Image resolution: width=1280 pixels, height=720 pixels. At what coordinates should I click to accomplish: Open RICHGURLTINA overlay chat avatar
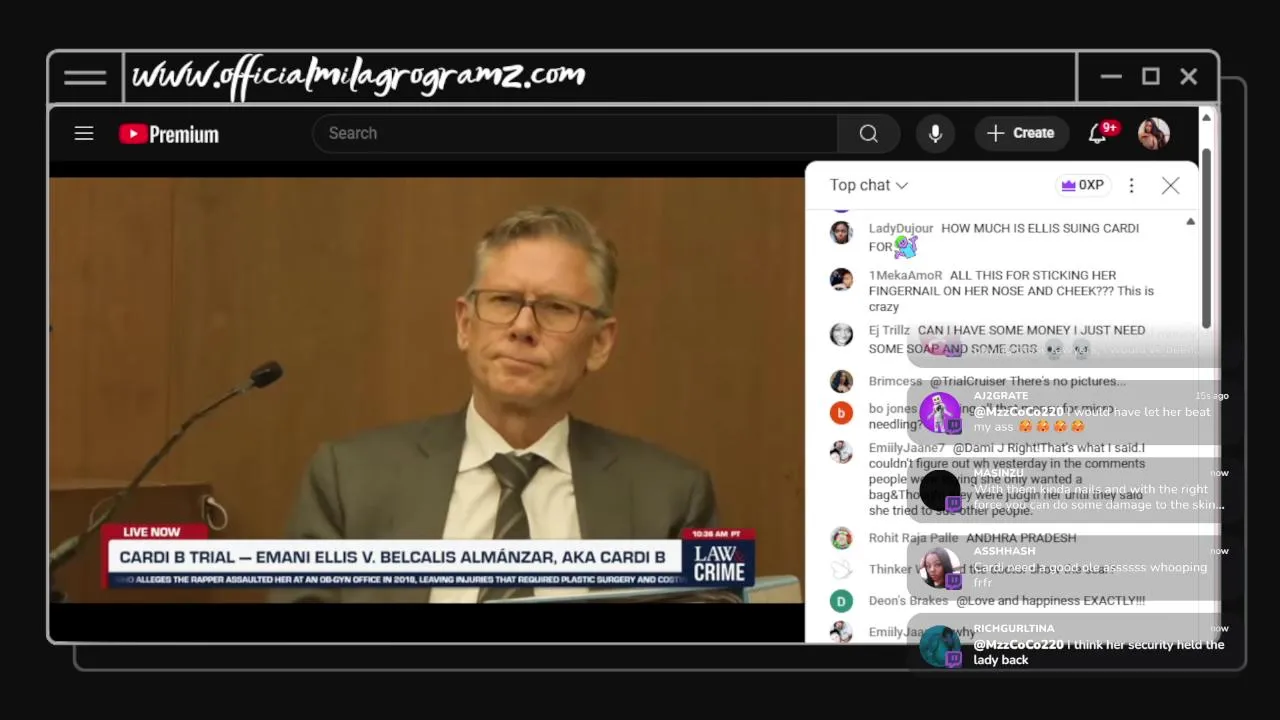(940, 646)
